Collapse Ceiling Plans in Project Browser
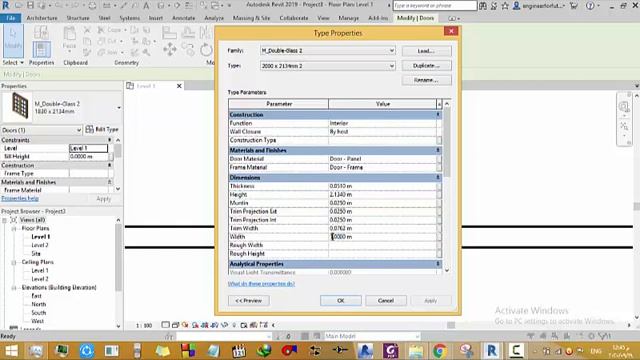The image size is (640, 360). (13, 262)
